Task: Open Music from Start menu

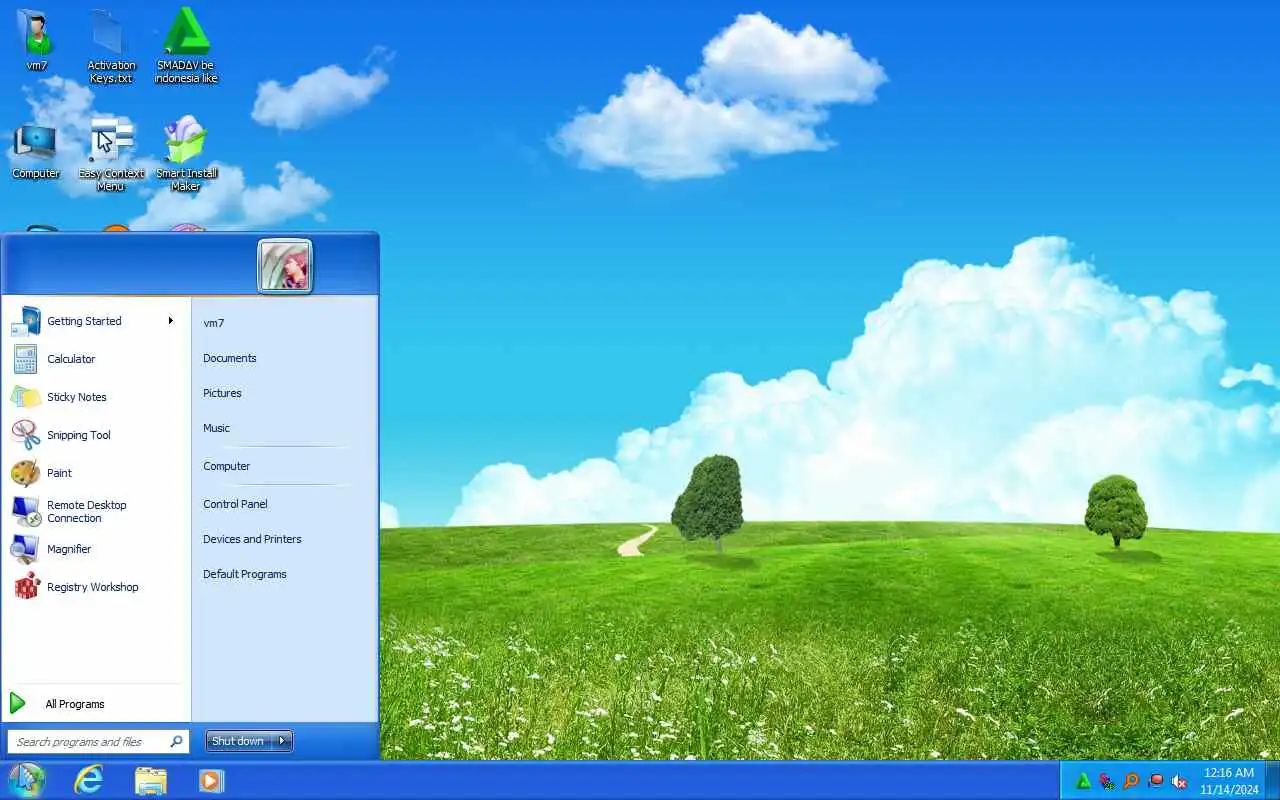Action: point(216,428)
